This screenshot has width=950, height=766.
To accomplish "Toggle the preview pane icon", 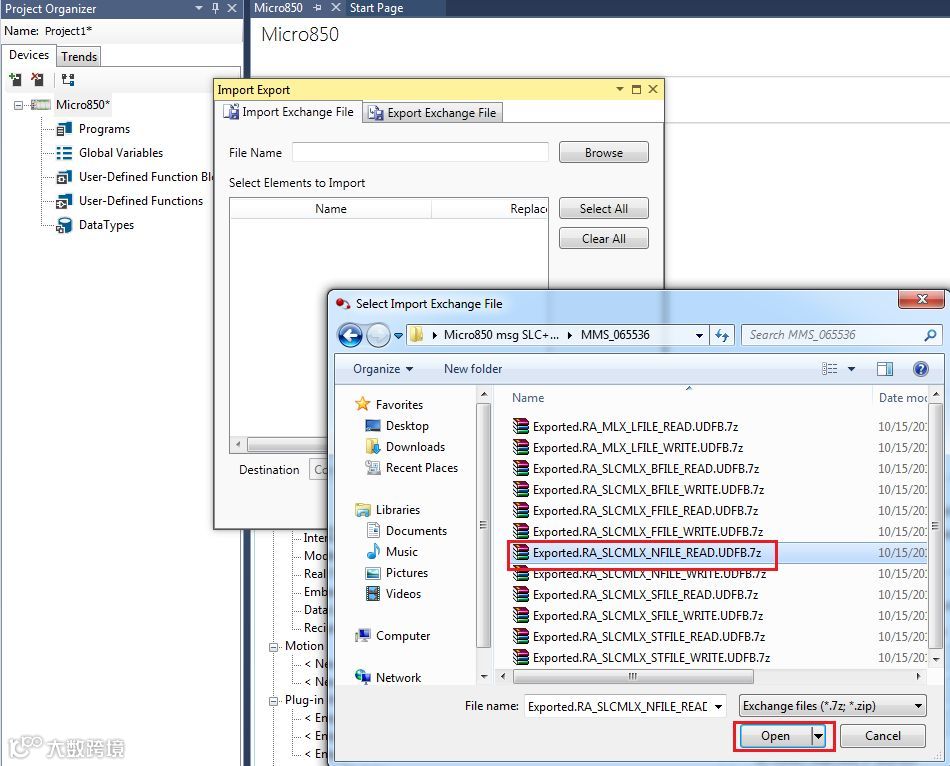I will point(885,368).
